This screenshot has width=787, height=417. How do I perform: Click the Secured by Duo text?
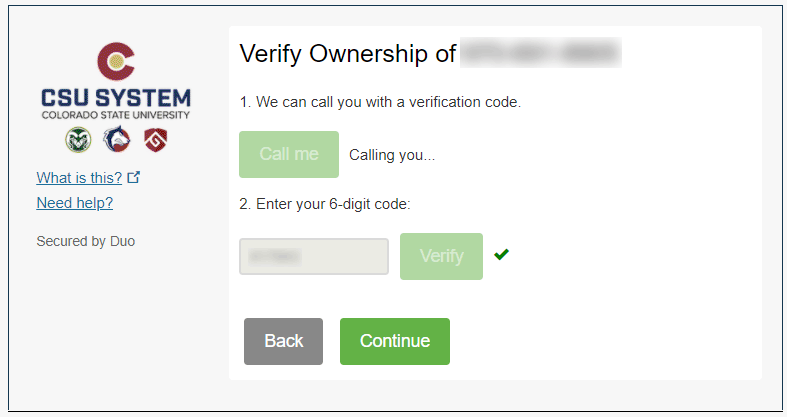tap(85, 241)
